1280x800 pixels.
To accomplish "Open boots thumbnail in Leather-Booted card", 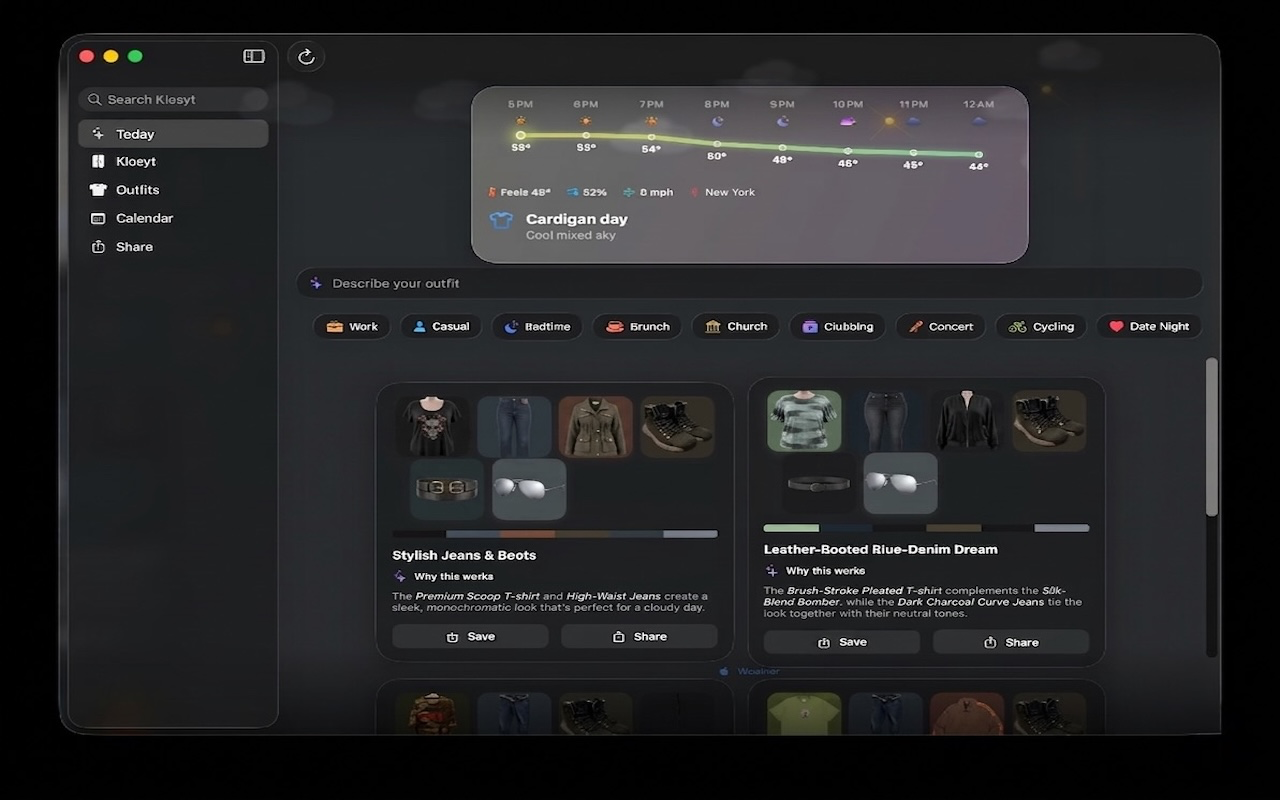I will coord(1049,421).
